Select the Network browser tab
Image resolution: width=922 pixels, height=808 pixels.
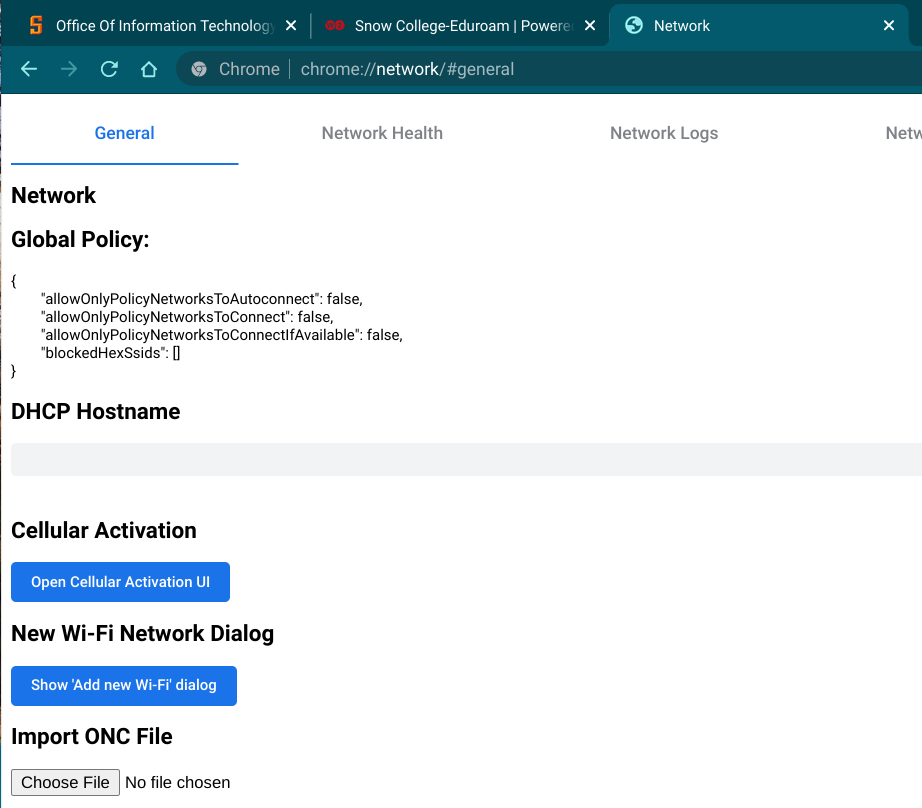(x=740, y=26)
